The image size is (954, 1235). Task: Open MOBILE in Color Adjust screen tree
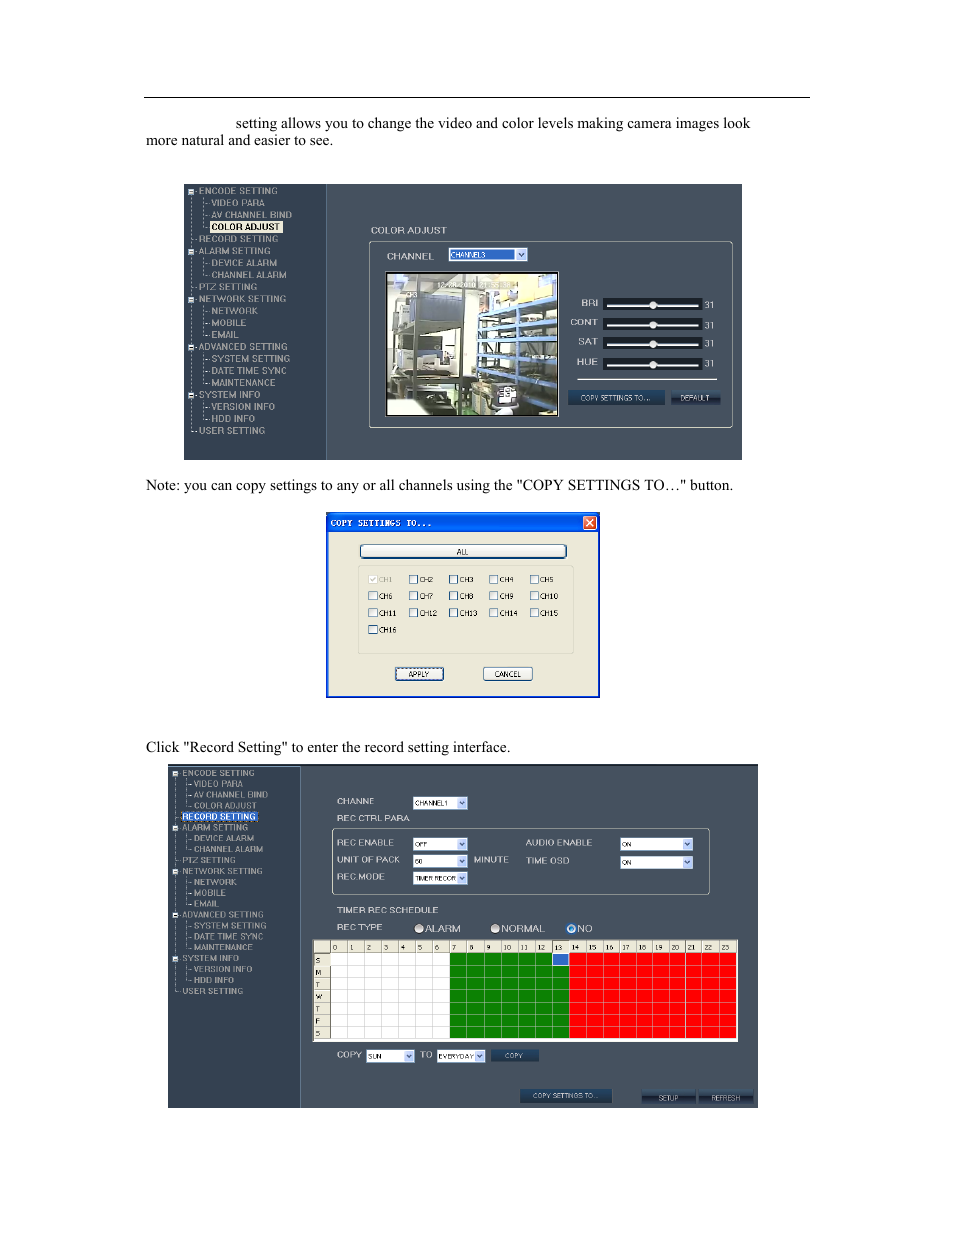tap(228, 323)
